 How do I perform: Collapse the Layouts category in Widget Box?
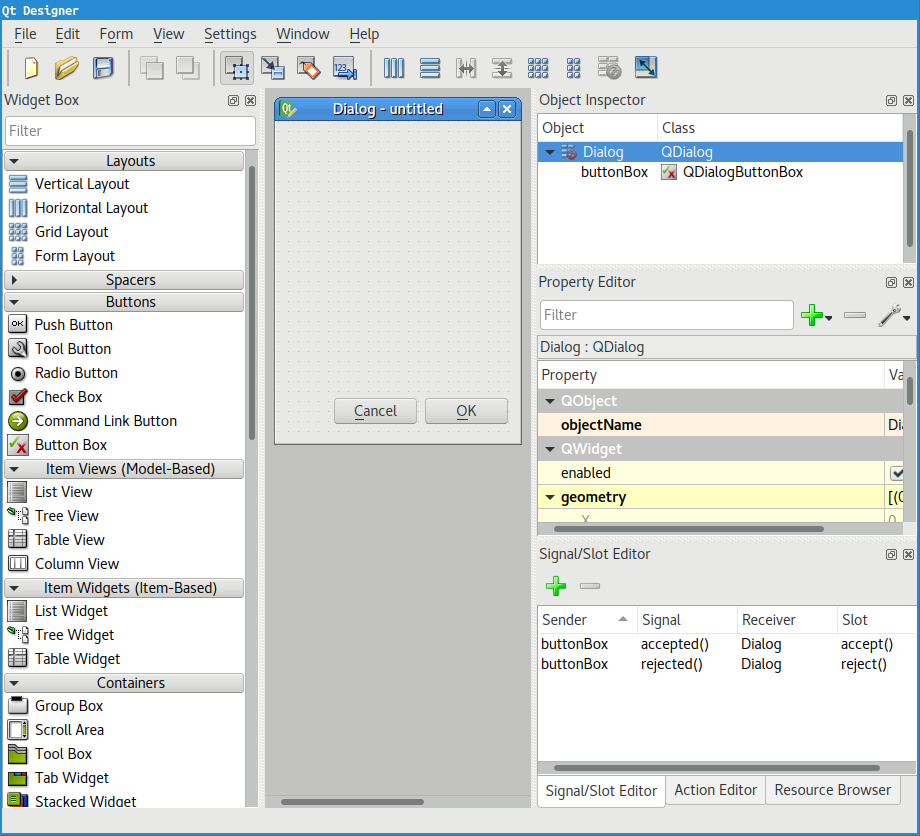[13, 160]
